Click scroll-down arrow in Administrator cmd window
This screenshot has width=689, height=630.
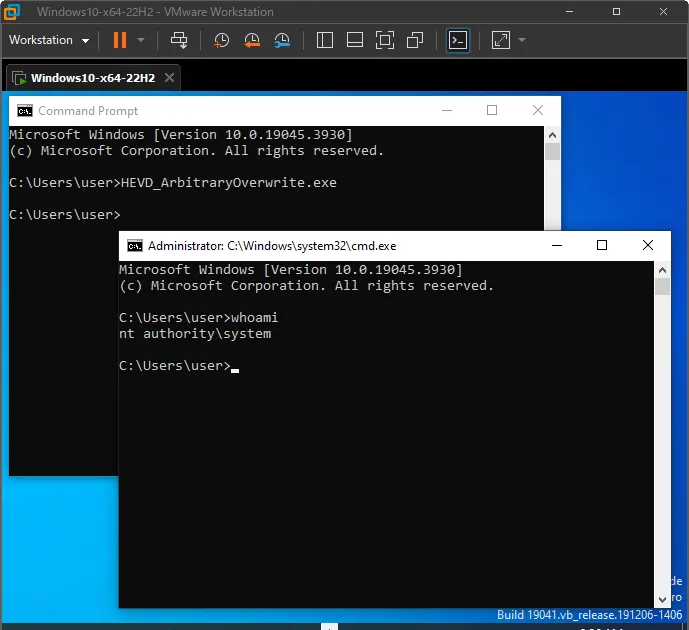pos(662,599)
